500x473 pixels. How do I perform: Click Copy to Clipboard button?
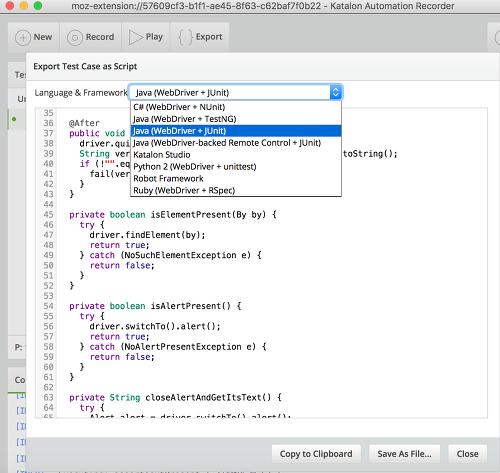pyautogui.click(x=316, y=454)
